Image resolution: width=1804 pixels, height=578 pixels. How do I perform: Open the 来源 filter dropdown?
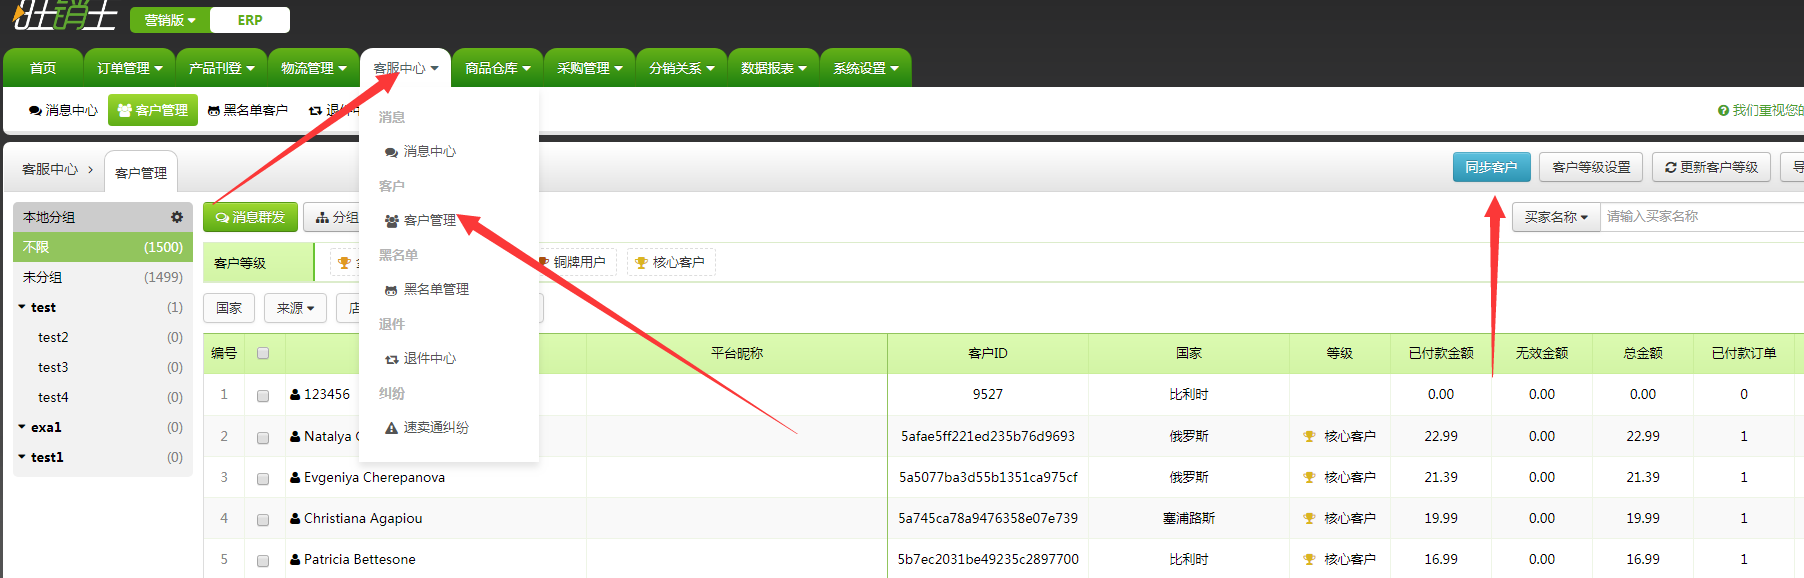coord(296,308)
